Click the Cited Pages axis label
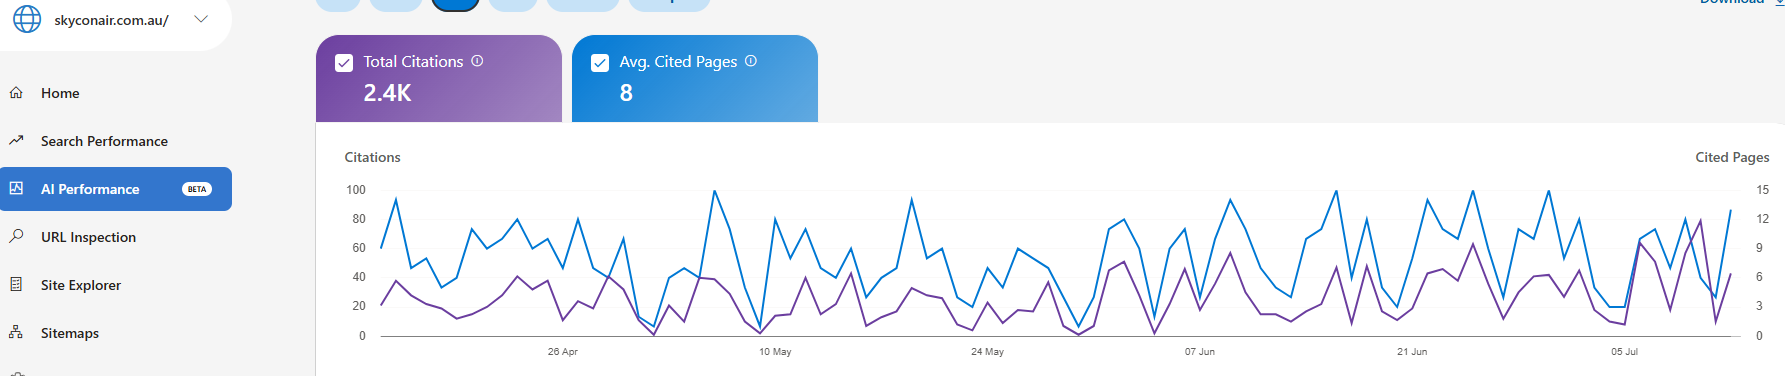 pos(1732,157)
